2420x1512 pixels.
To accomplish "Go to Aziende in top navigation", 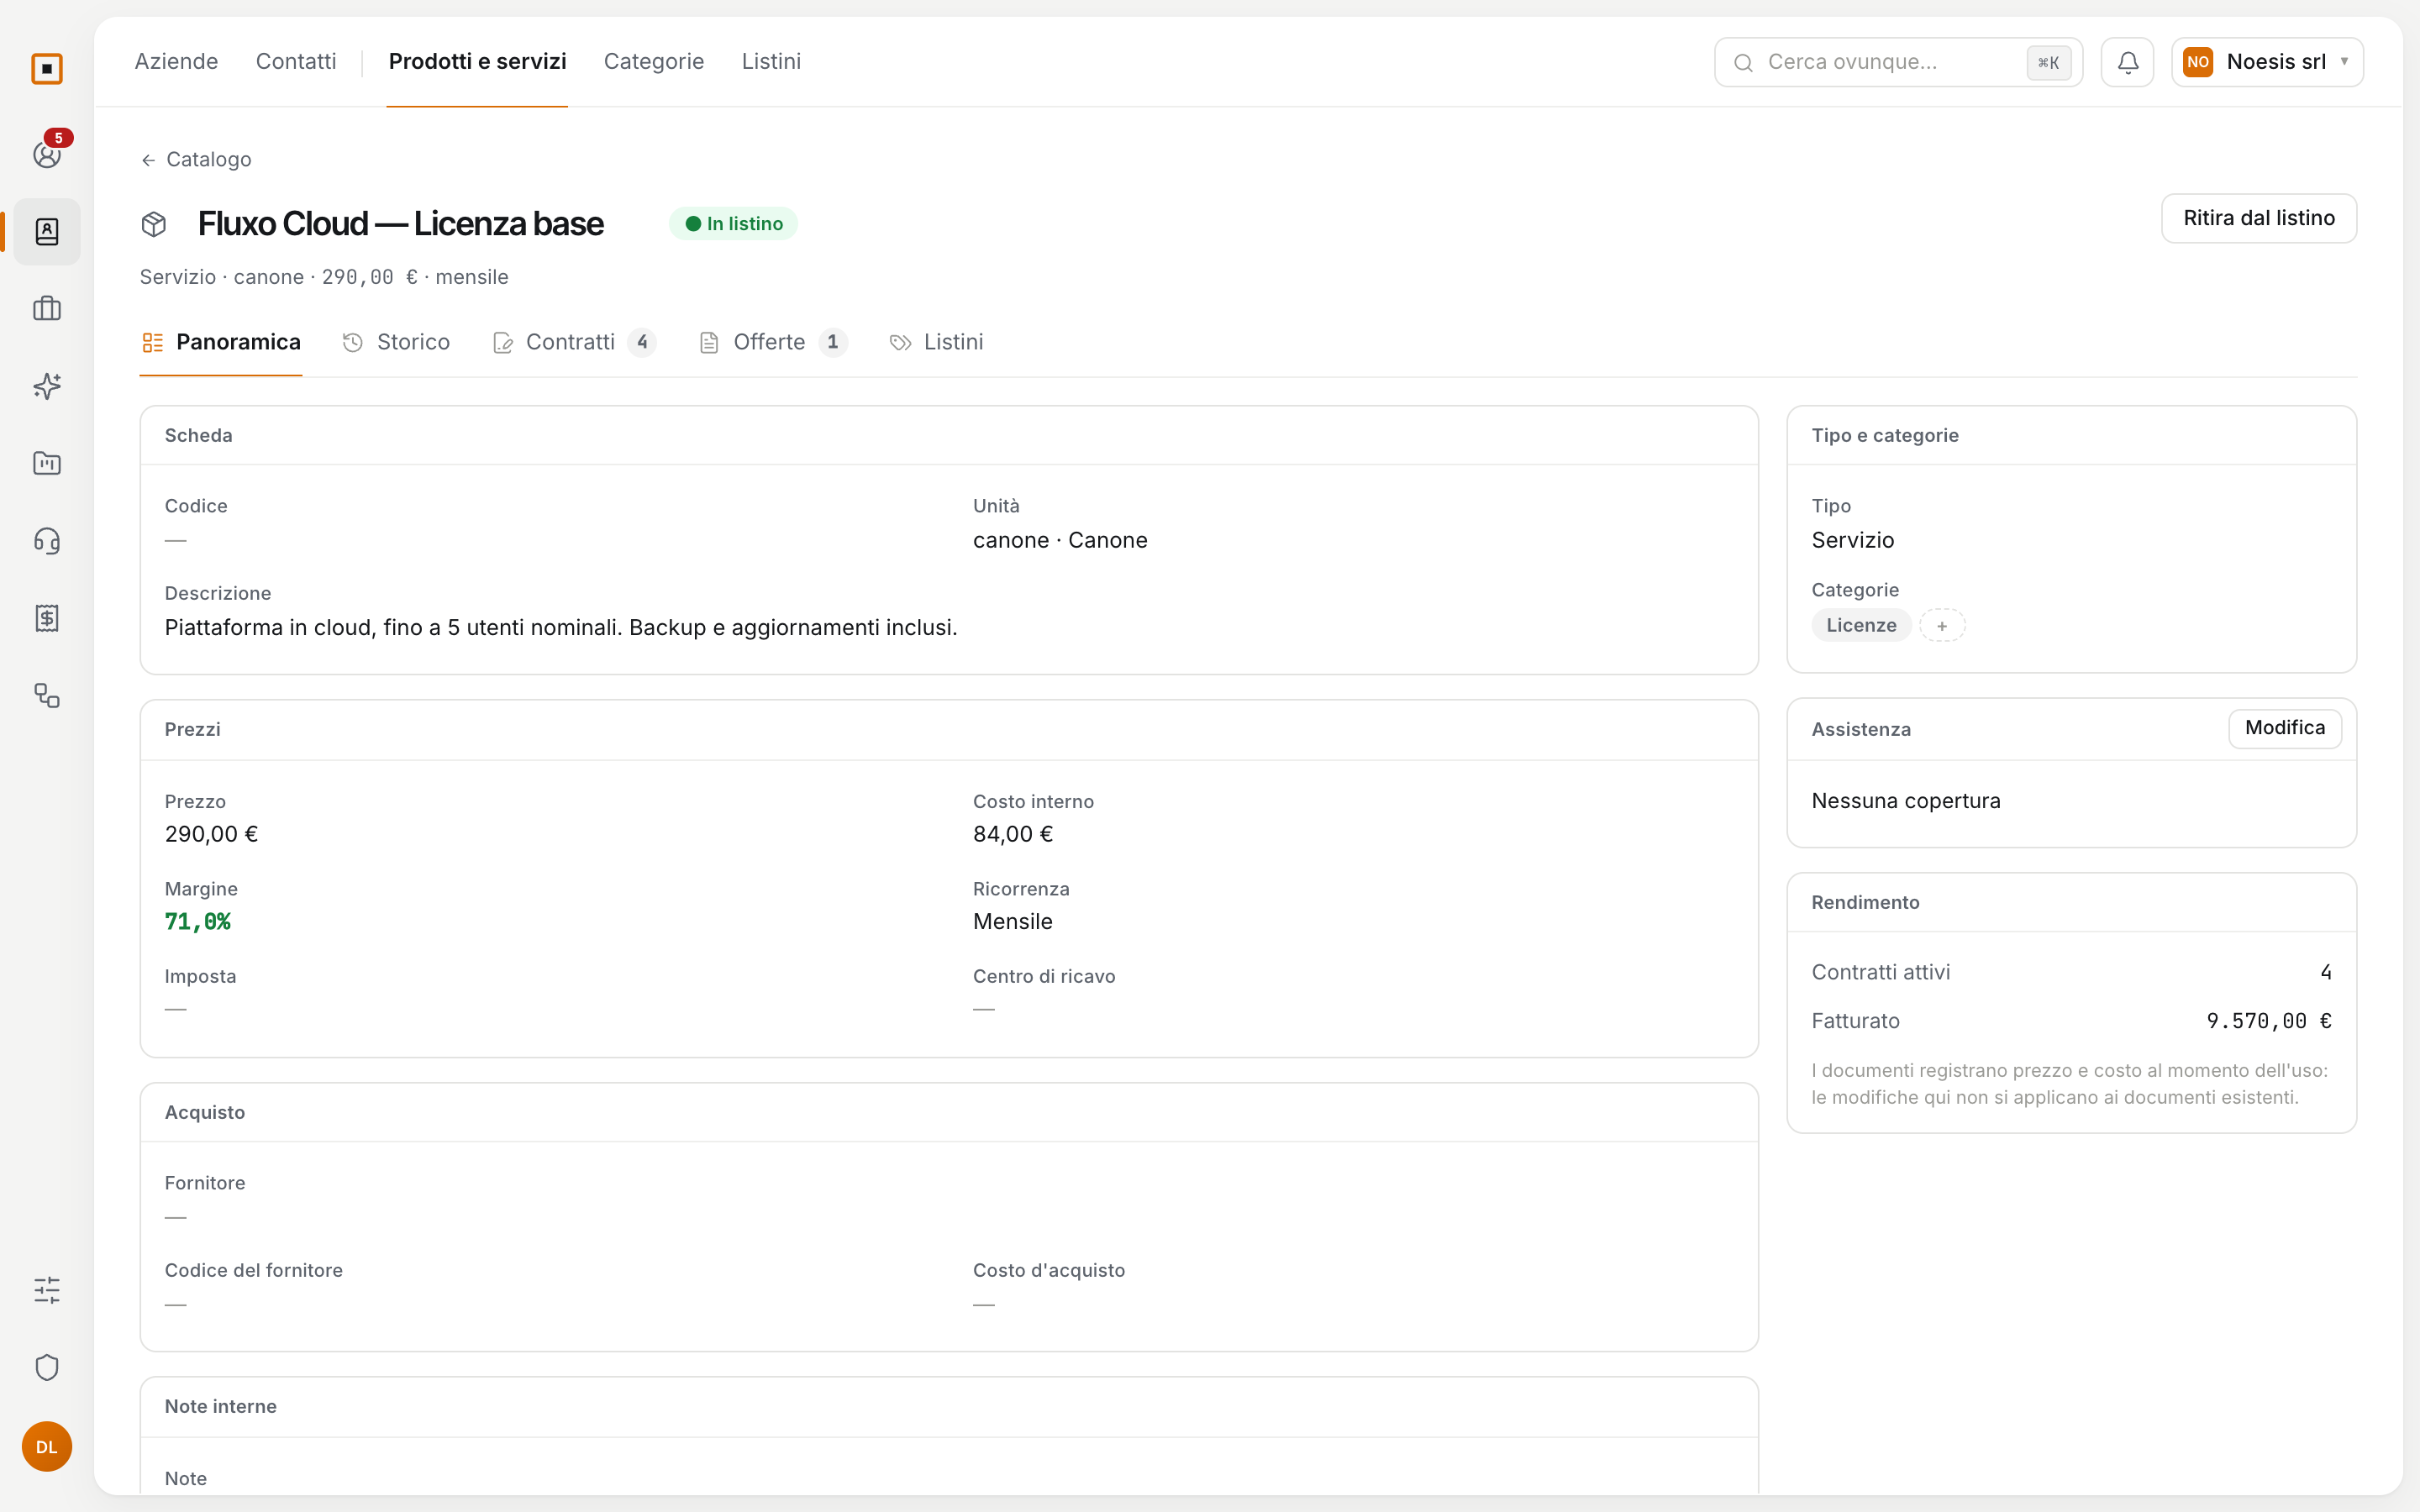I will click(x=176, y=61).
